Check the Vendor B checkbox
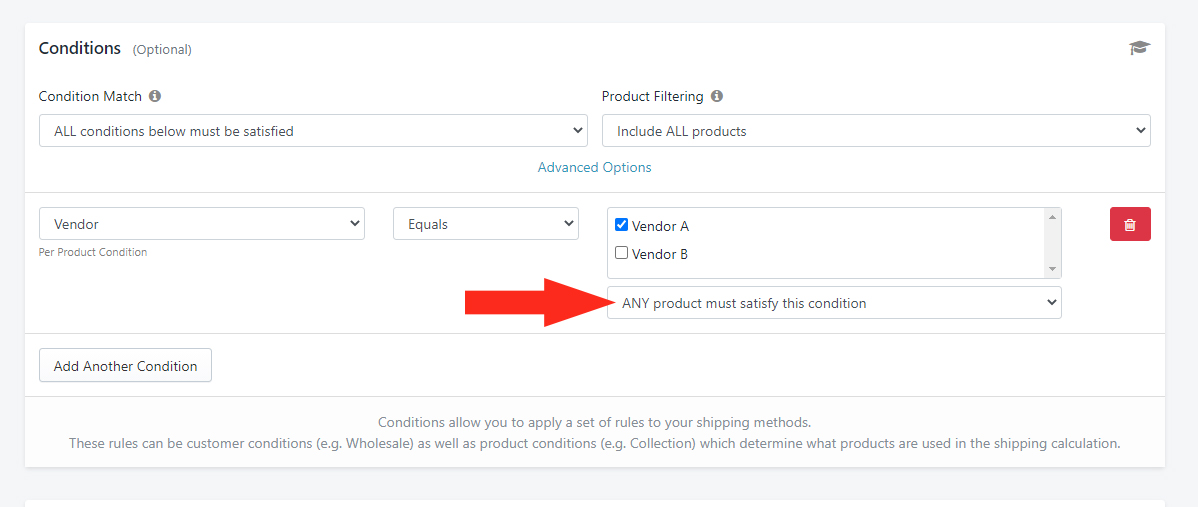 click(621, 253)
